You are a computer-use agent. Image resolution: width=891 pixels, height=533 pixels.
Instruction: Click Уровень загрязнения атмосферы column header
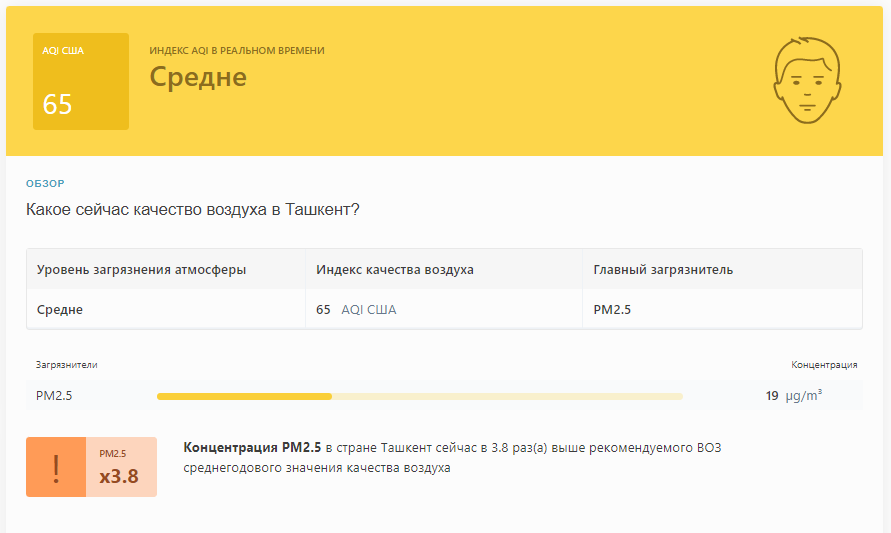click(141, 269)
